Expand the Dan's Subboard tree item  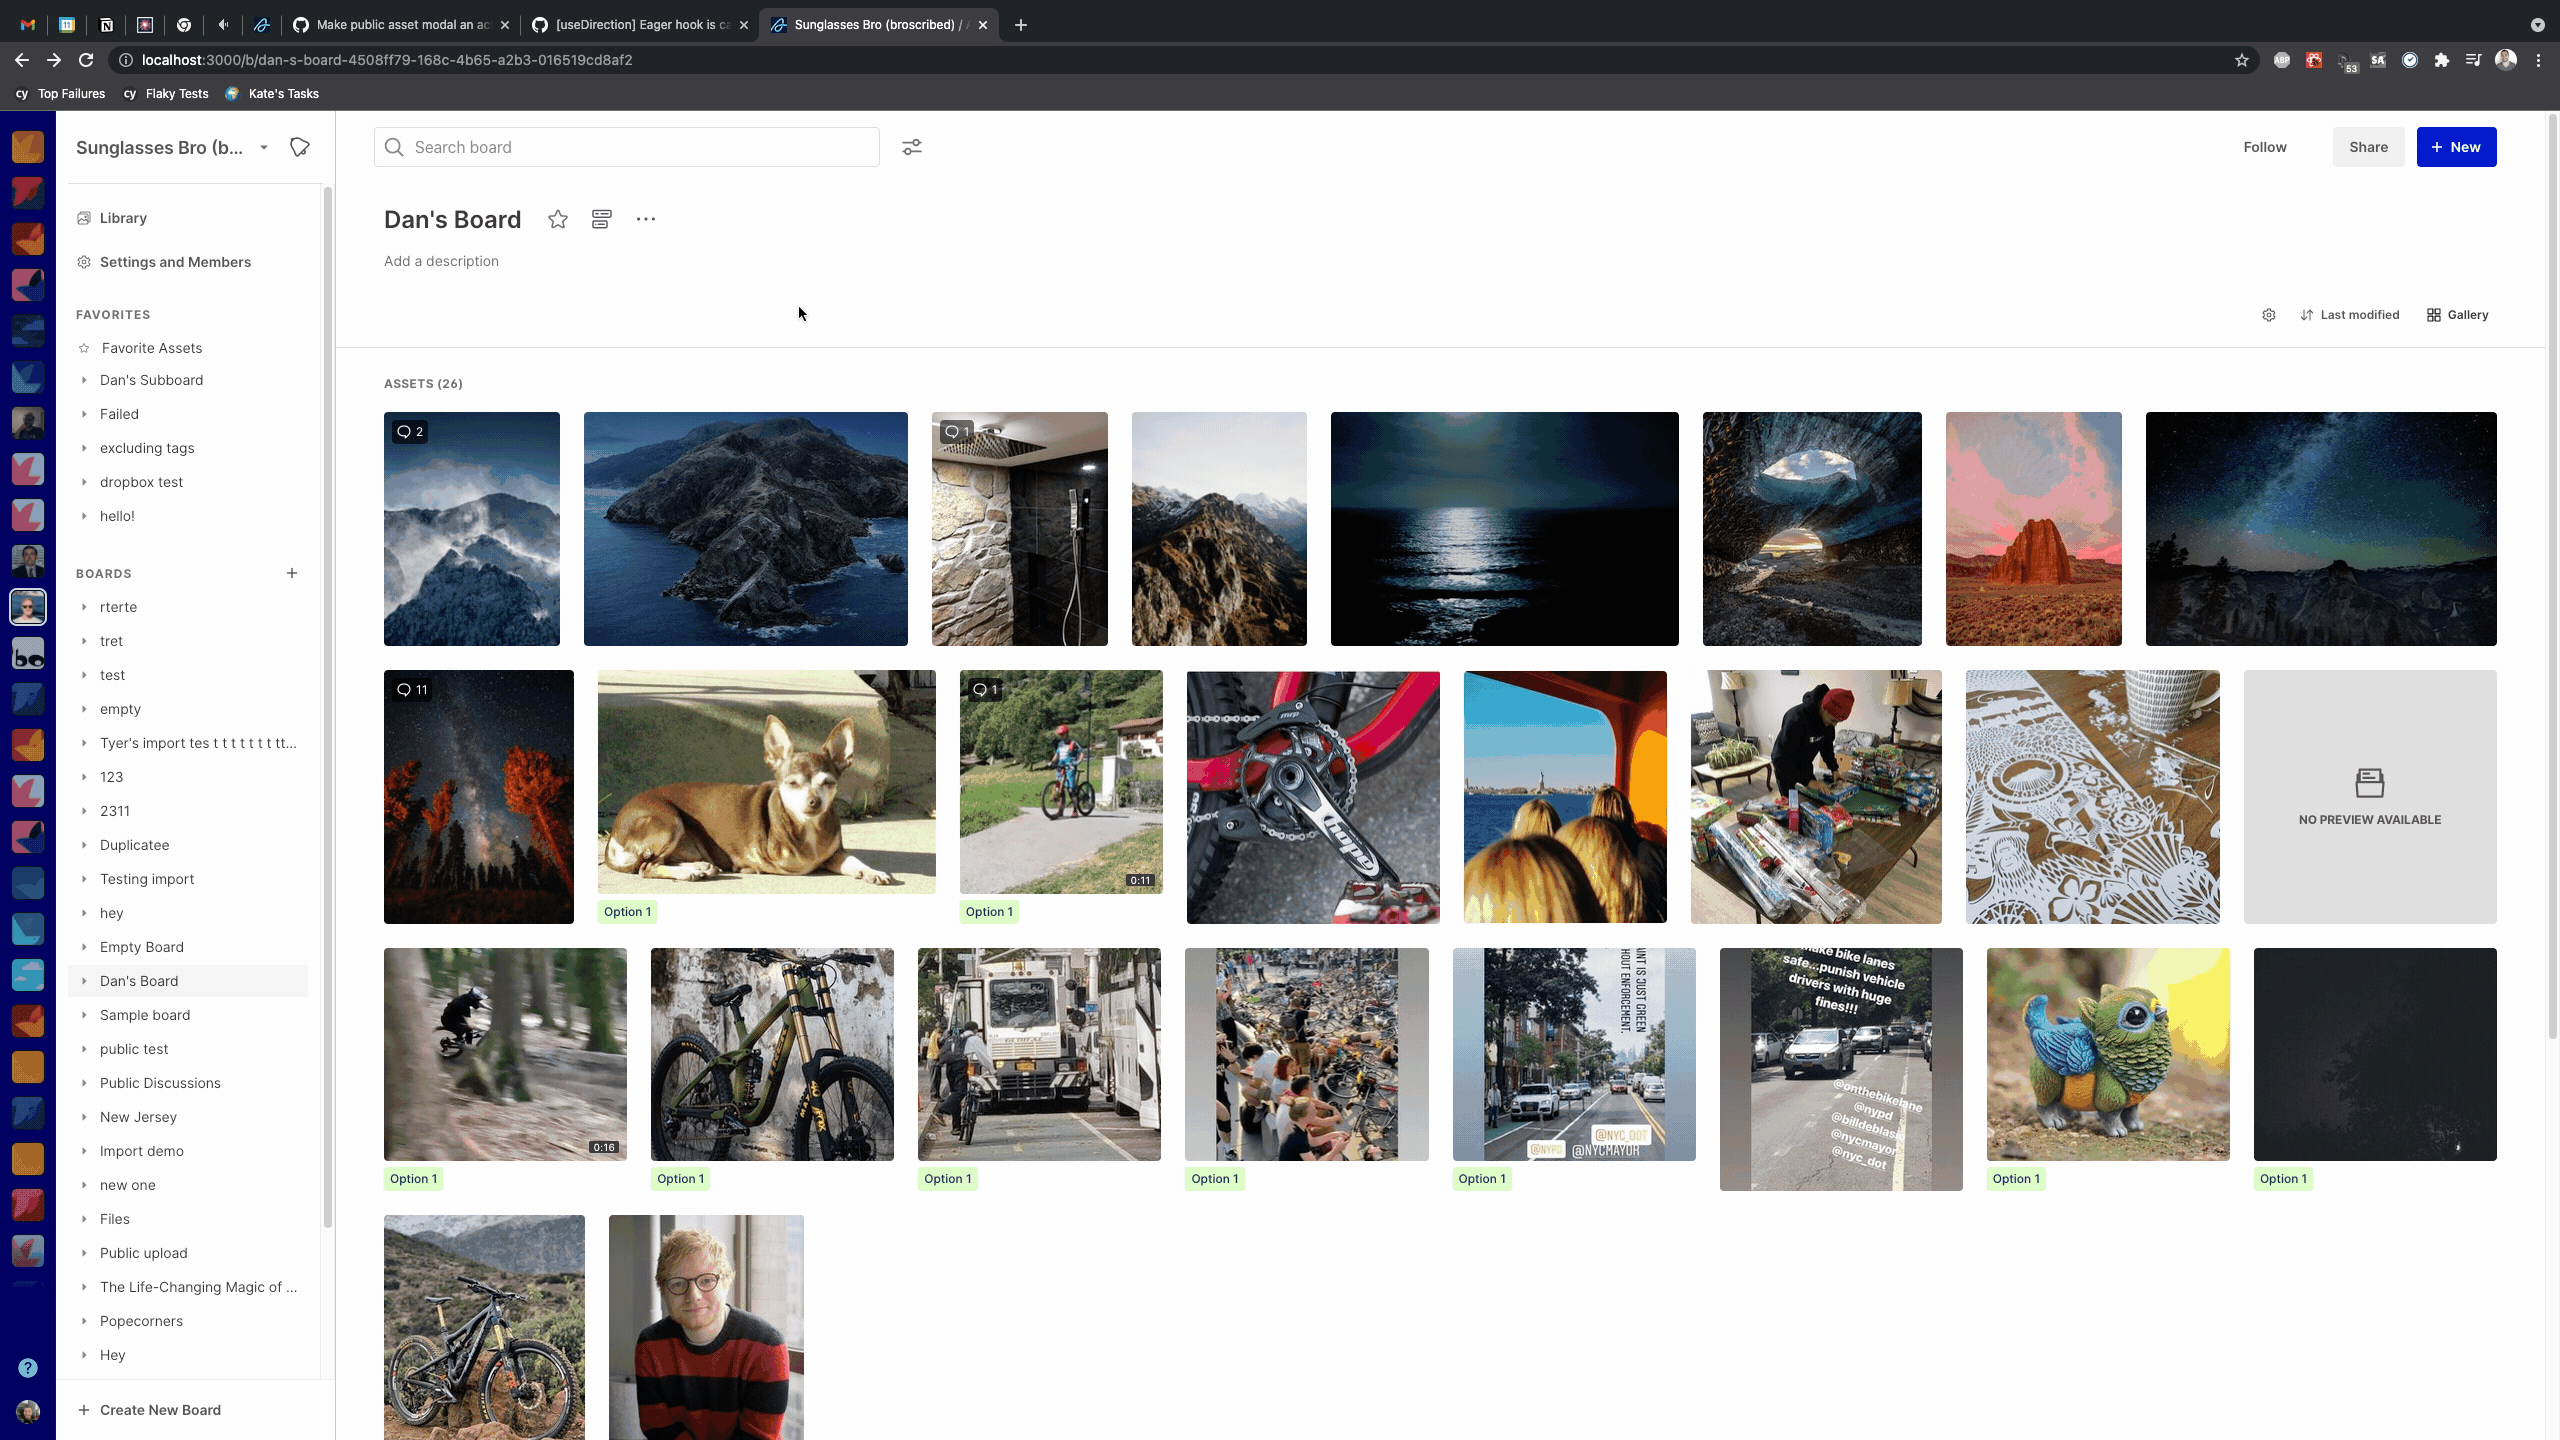click(84, 380)
